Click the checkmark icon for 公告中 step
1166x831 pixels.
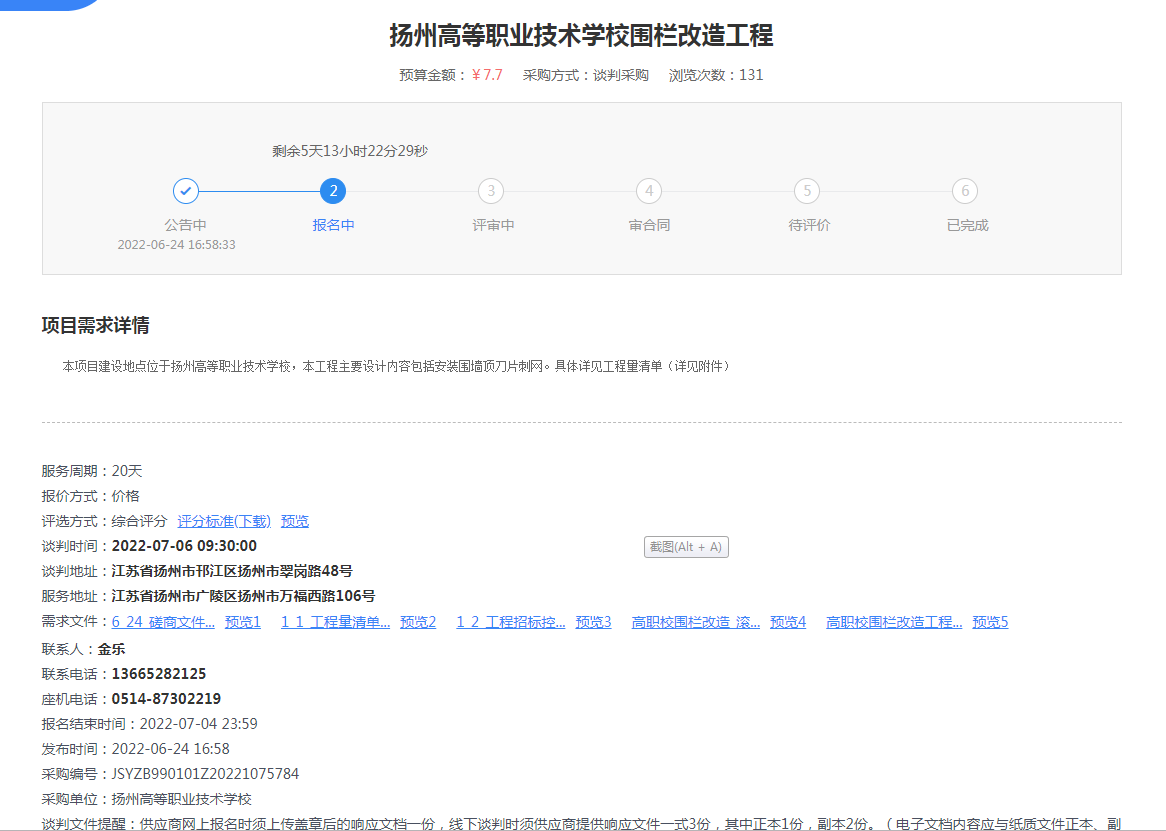pyautogui.click(x=186, y=191)
